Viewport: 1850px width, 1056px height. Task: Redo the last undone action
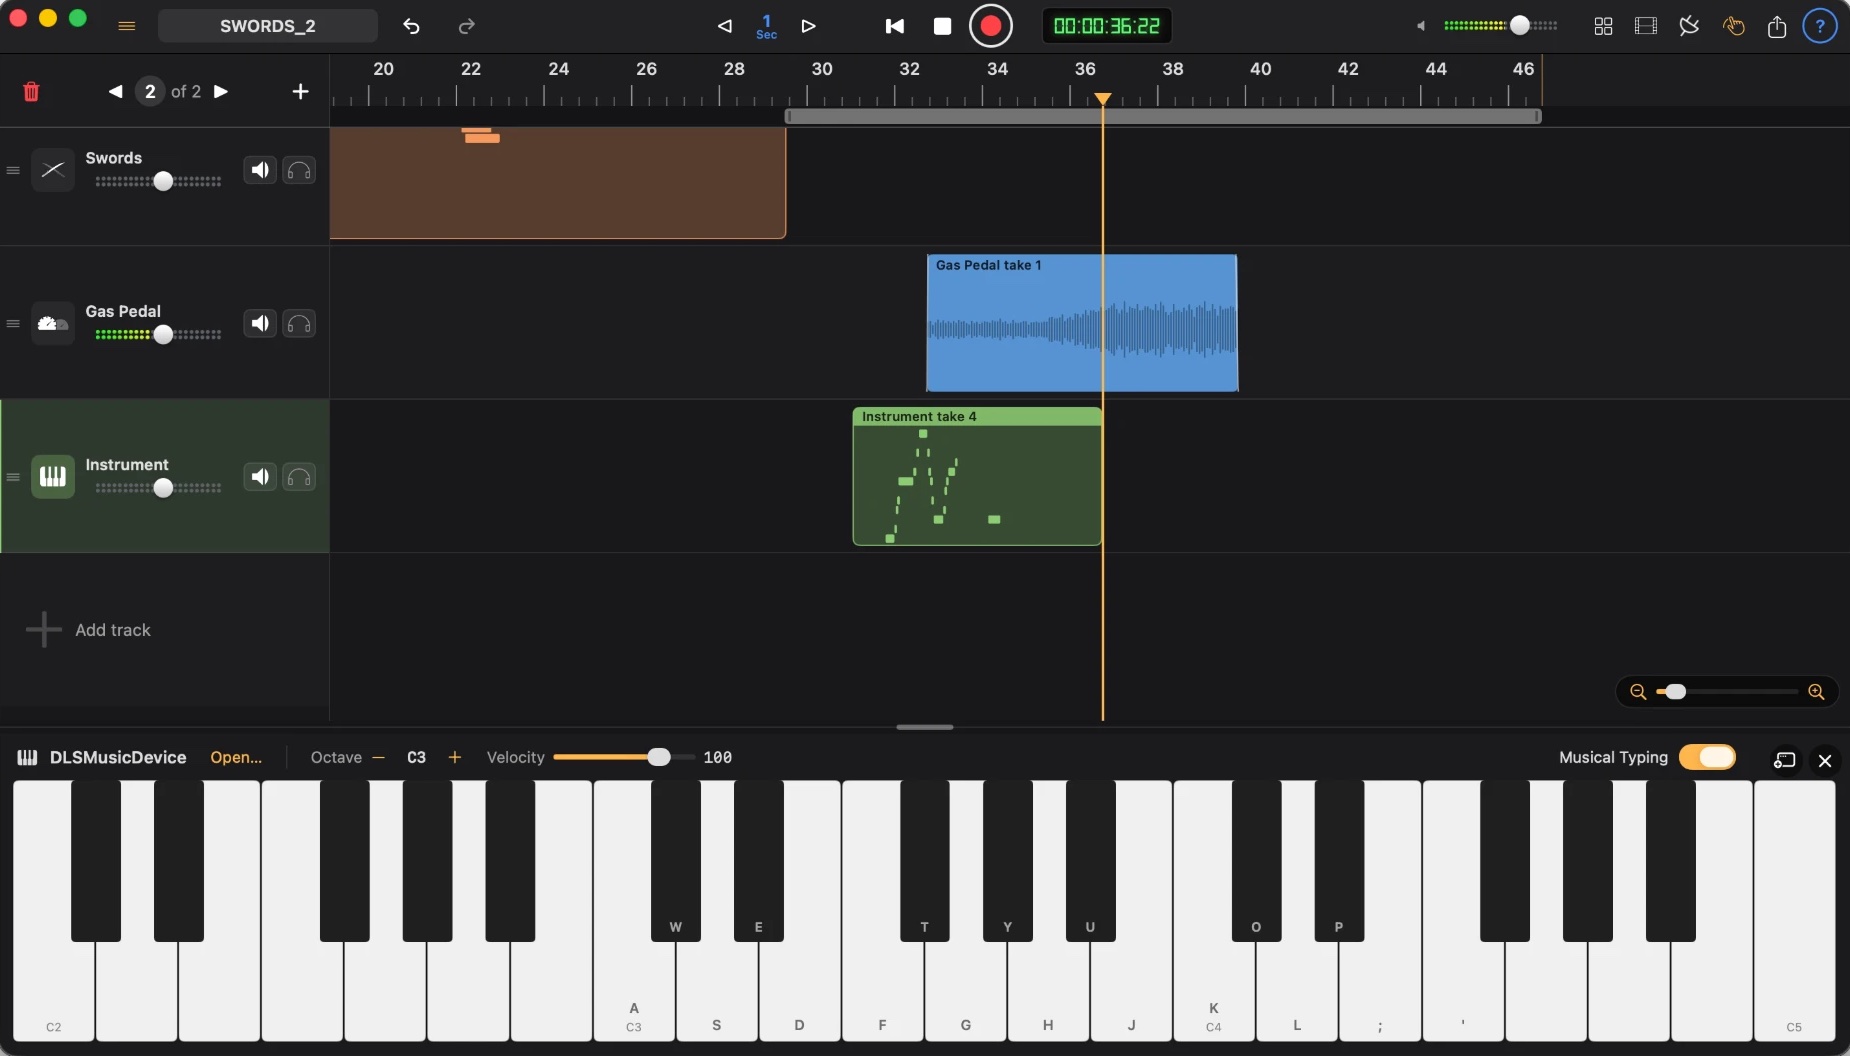coord(466,26)
